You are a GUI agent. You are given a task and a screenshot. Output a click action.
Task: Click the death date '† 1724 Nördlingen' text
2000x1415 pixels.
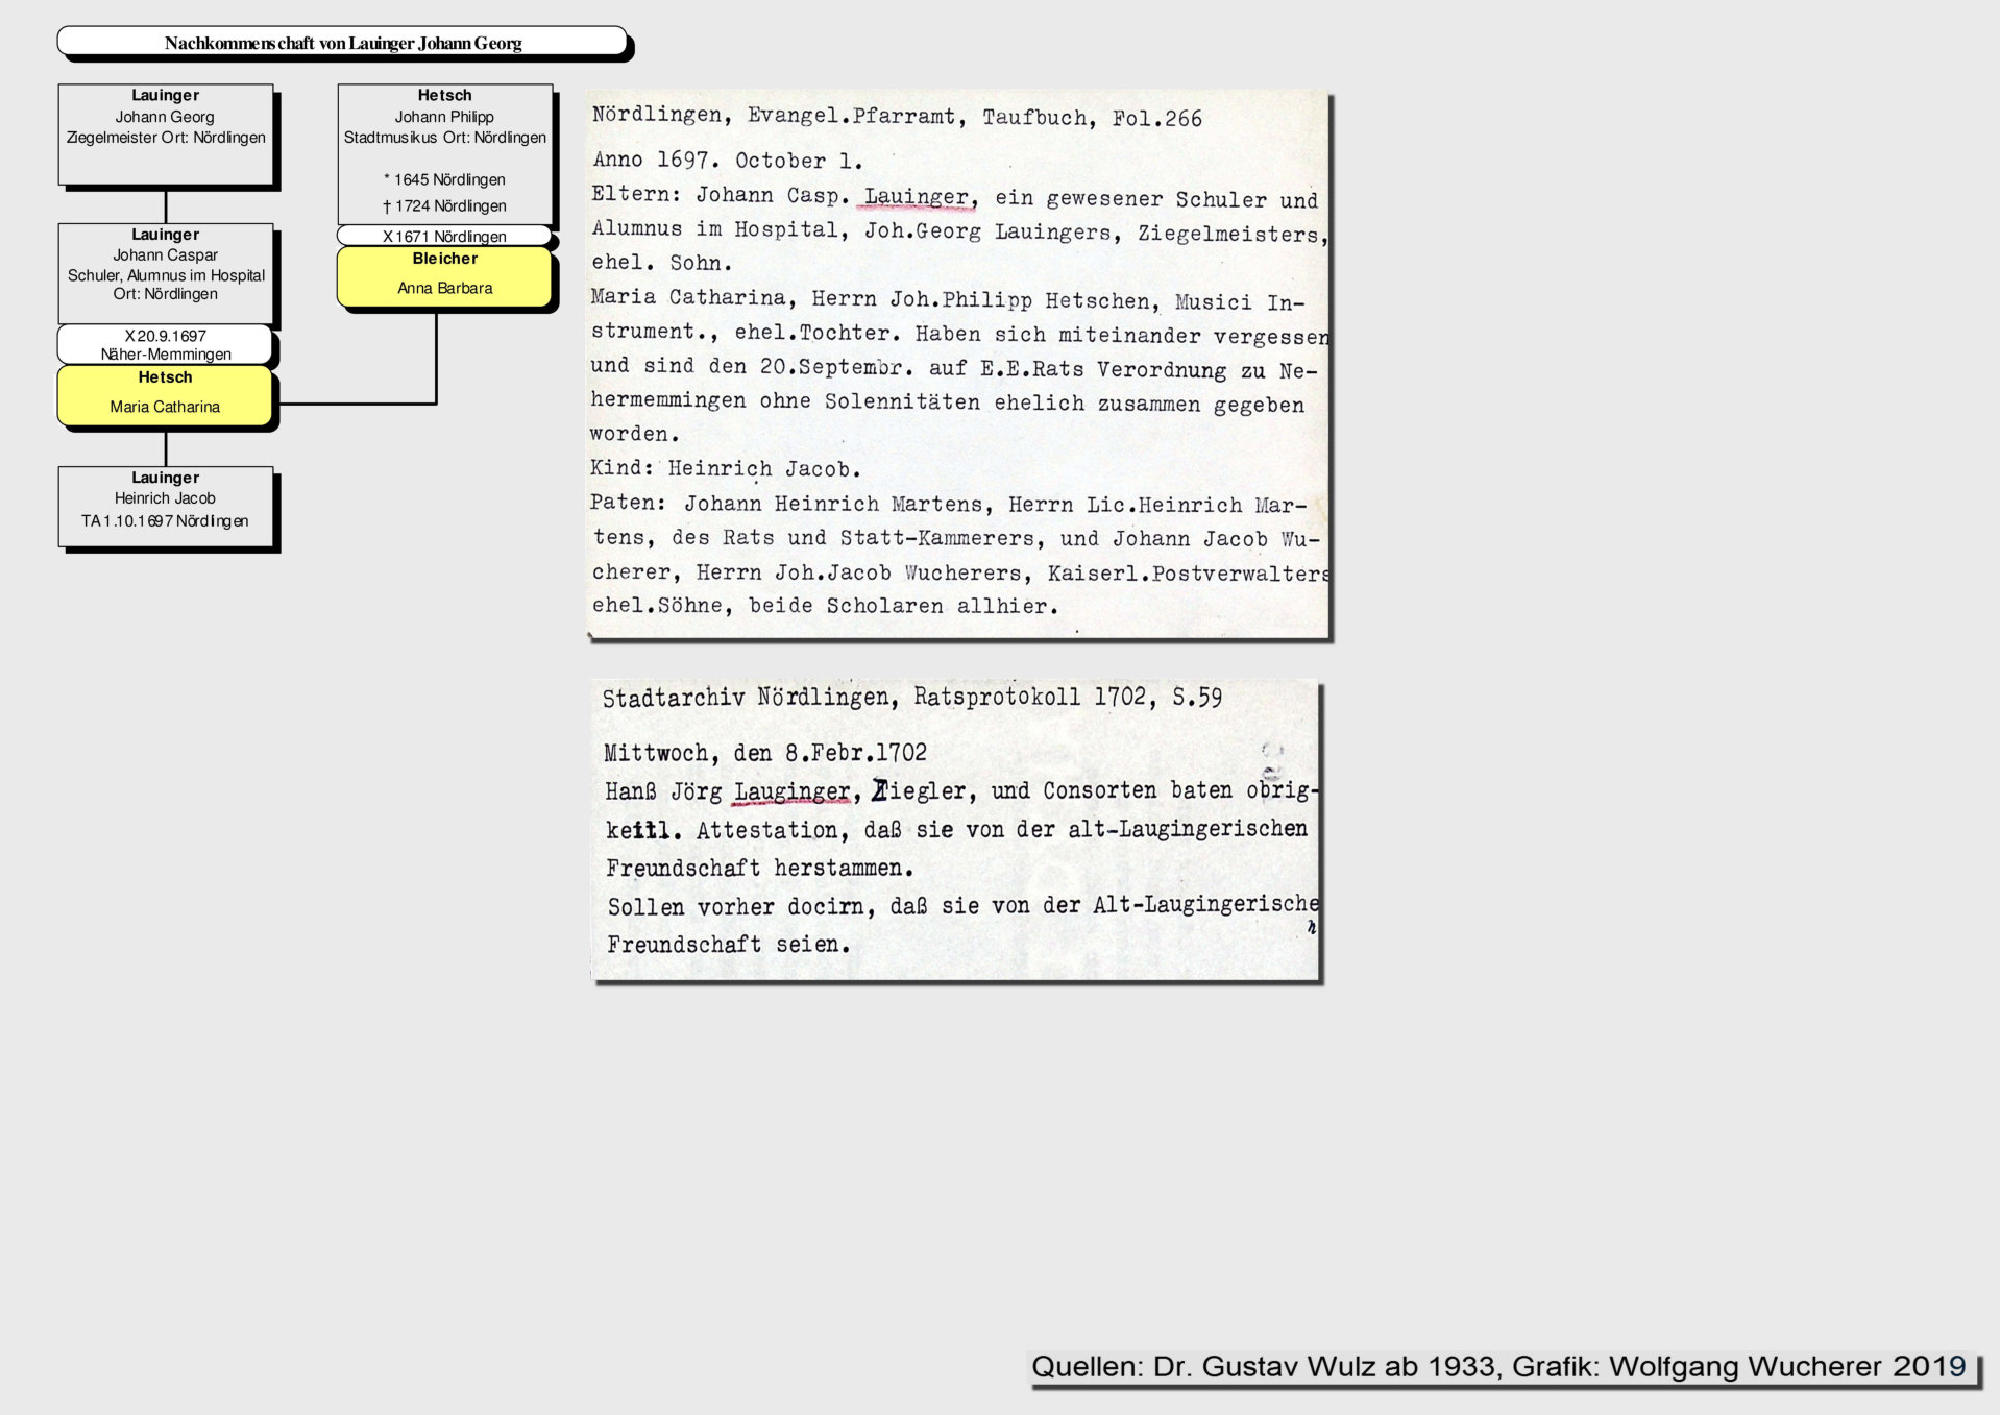click(445, 206)
